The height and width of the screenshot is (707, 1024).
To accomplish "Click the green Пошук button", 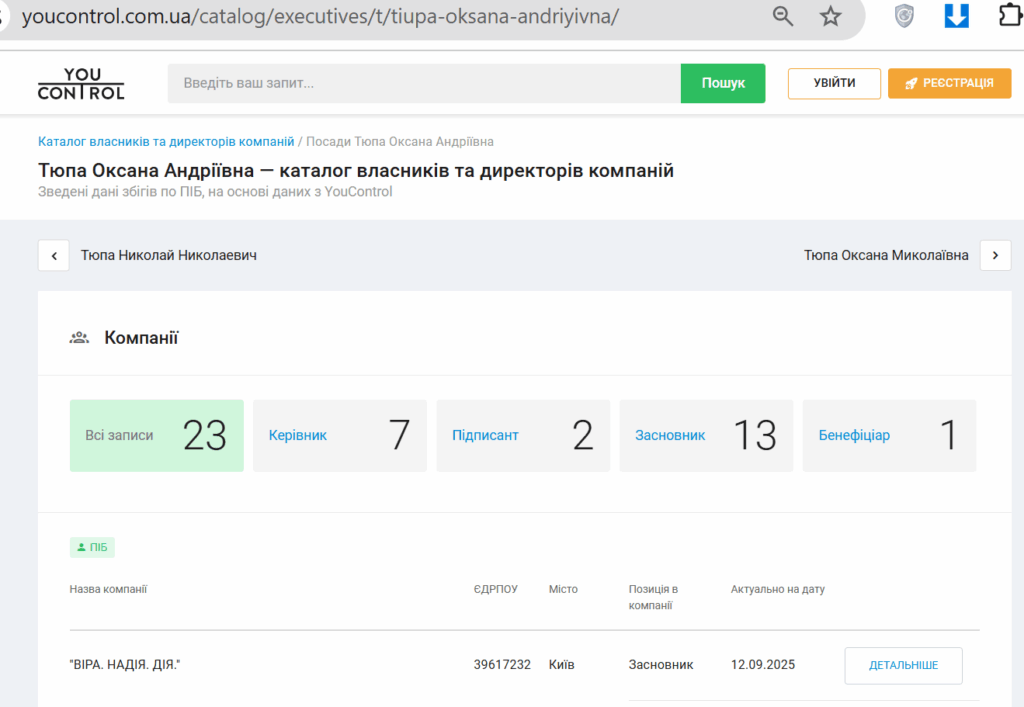I will (x=723, y=83).
